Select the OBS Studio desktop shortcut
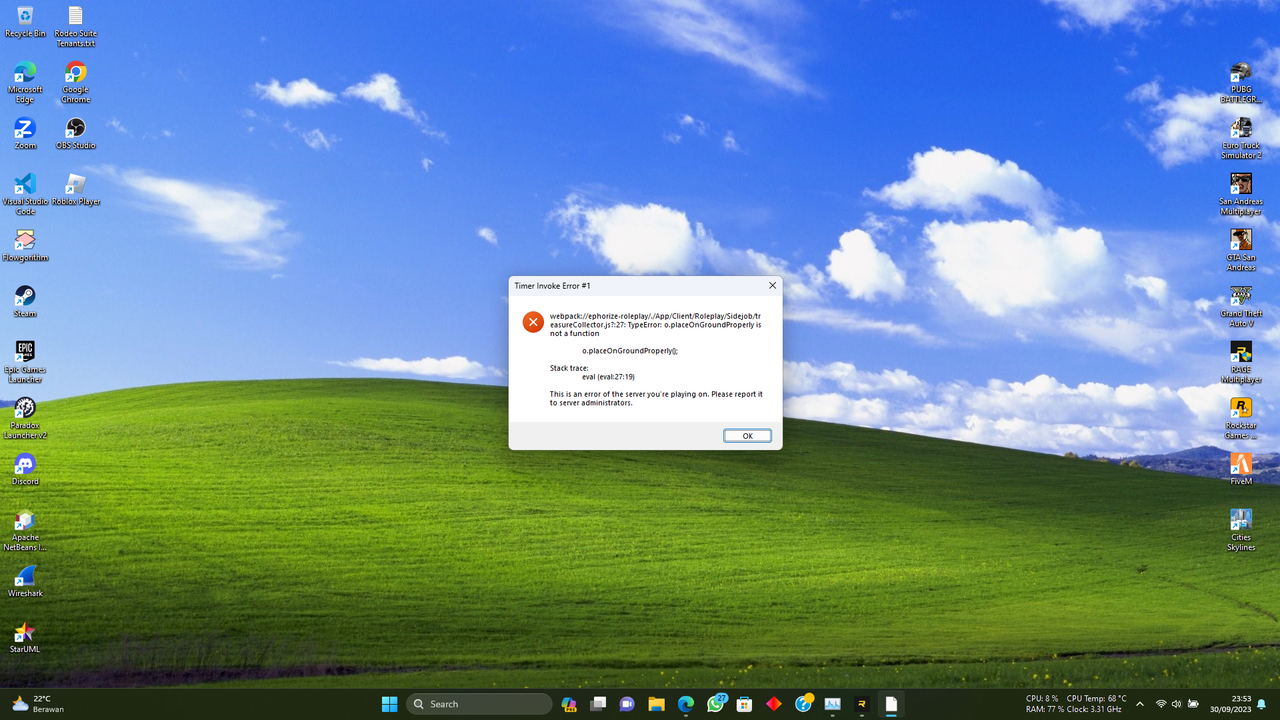1280x720 pixels. point(75,133)
